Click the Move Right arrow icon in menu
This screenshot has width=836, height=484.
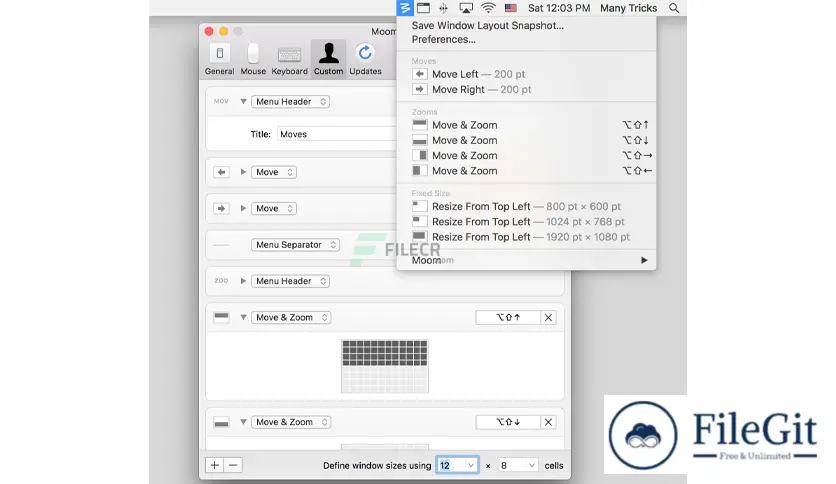tap(420, 90)
